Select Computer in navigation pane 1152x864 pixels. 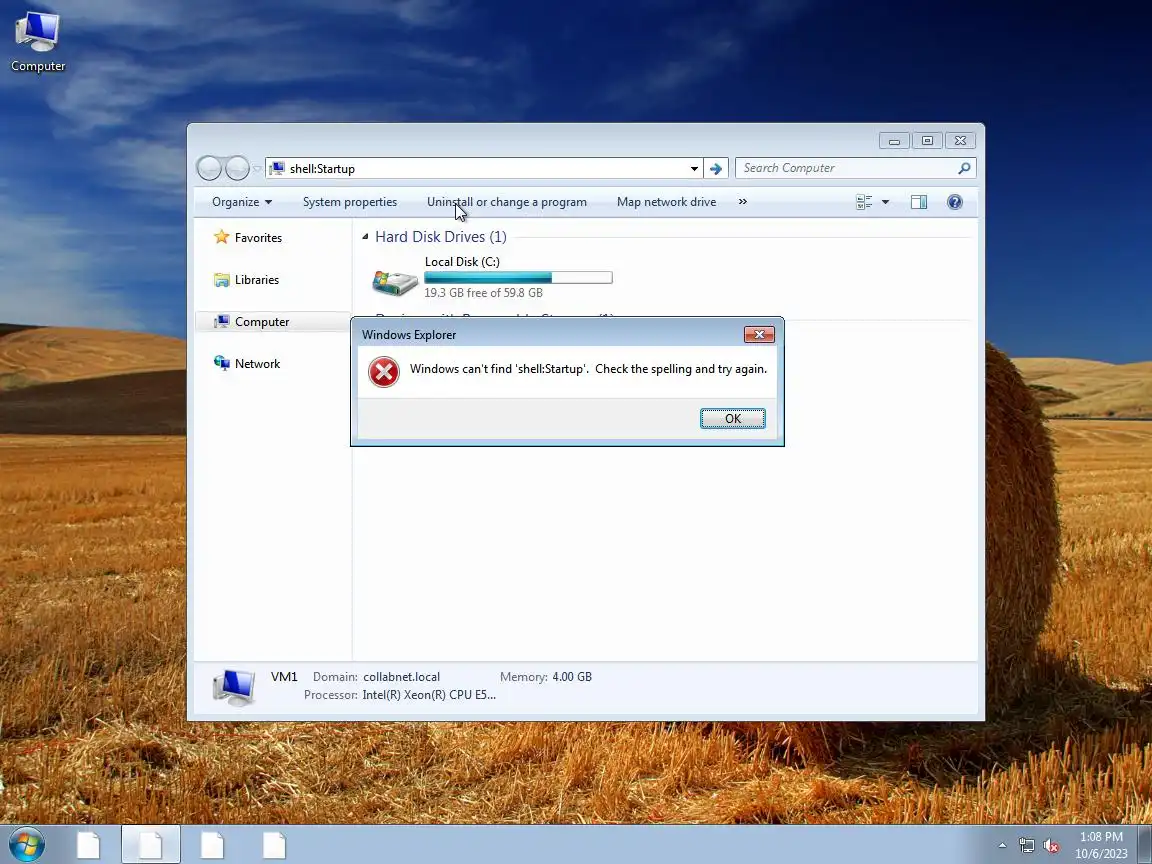click(262, 322)
